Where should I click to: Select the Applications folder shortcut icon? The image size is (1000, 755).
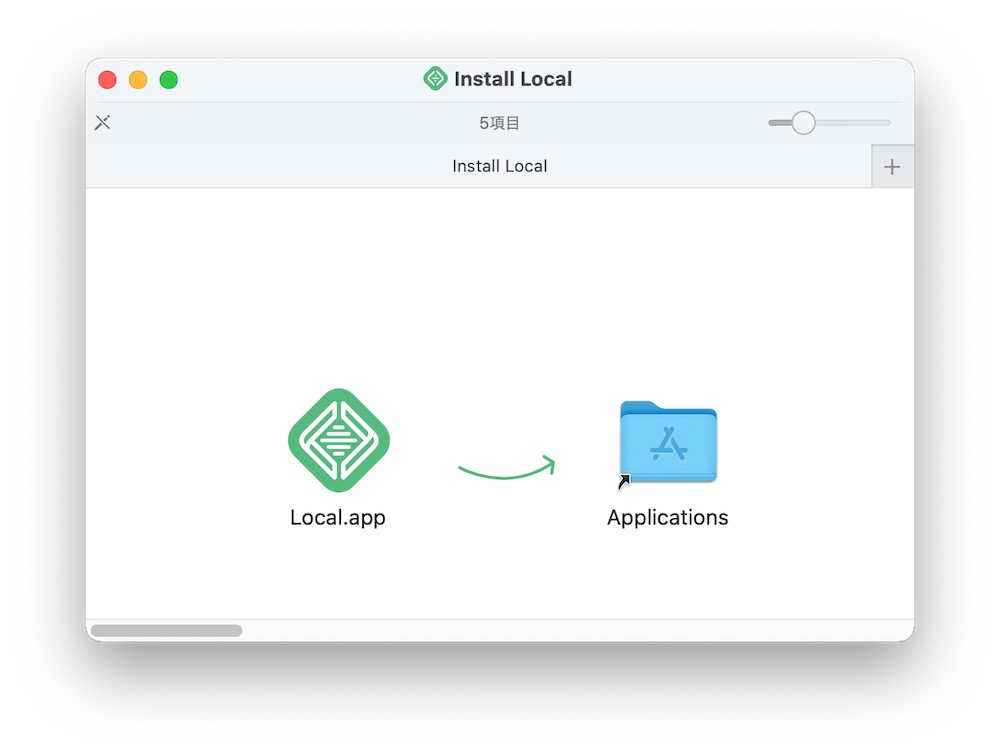tap(668, 443)
